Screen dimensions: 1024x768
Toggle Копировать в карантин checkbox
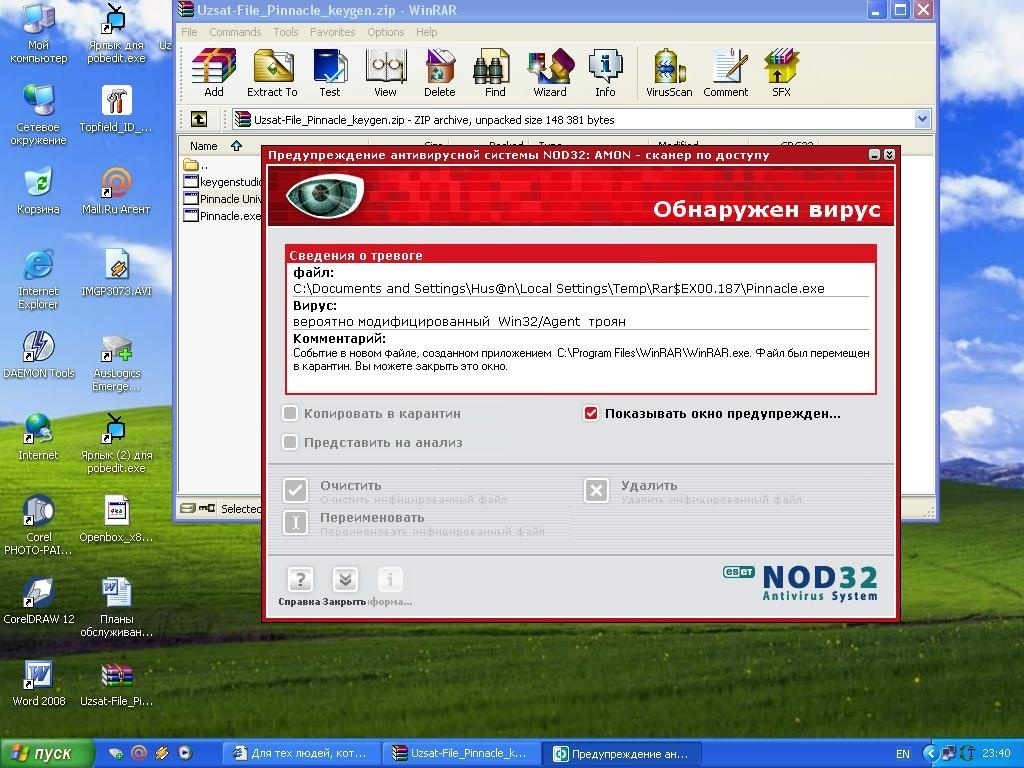[290, 413]
